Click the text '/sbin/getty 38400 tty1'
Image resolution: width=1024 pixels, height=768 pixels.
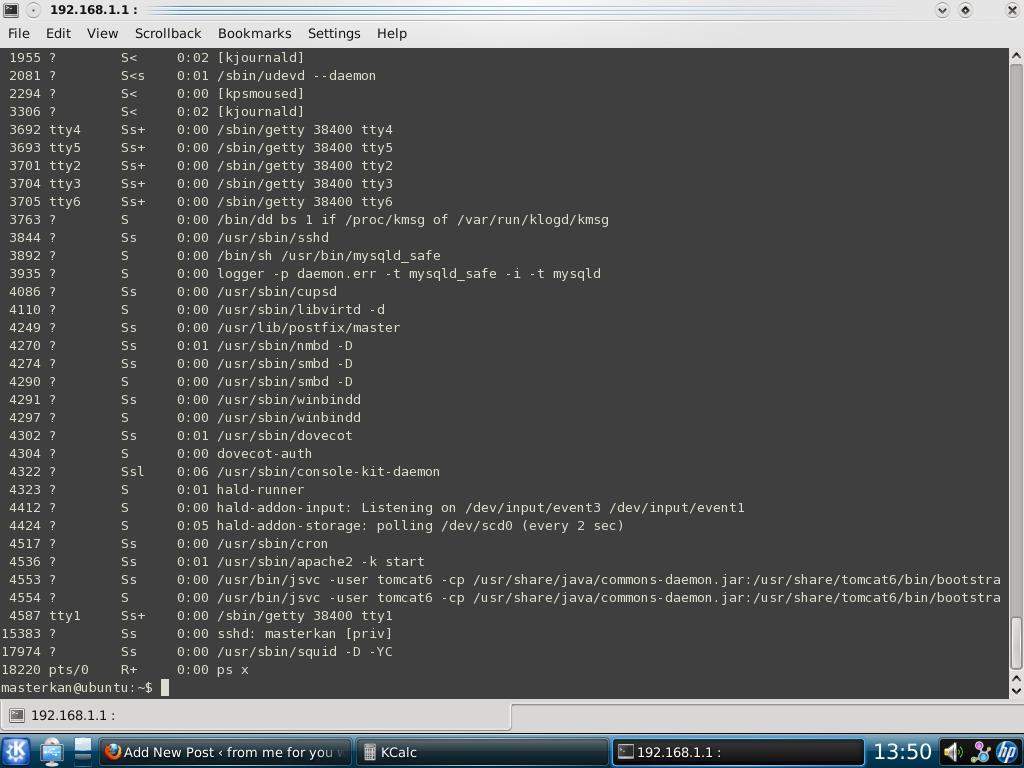(305, 616)
